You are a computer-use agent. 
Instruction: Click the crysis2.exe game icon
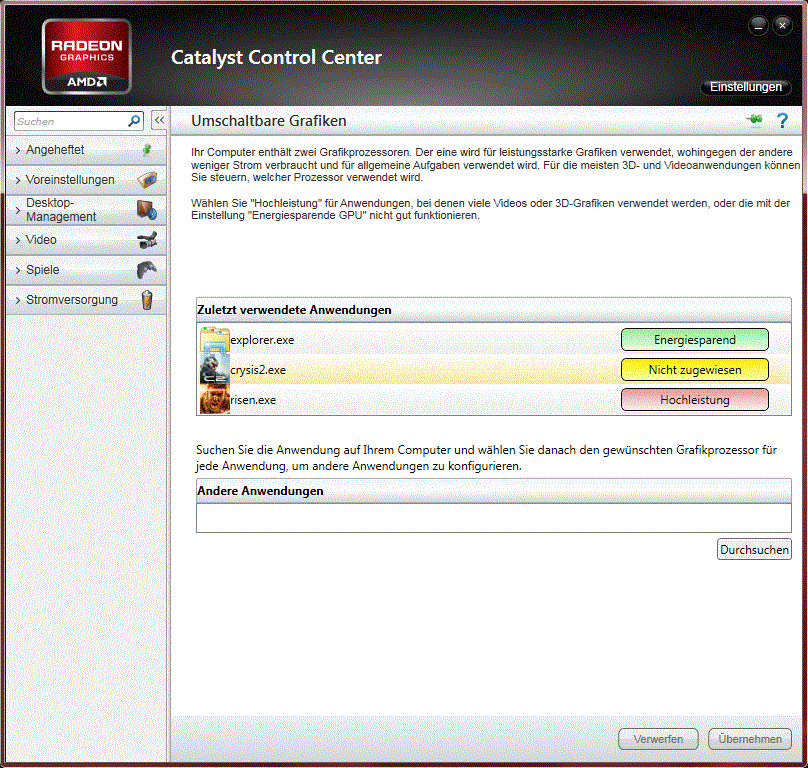click(215, 370)
